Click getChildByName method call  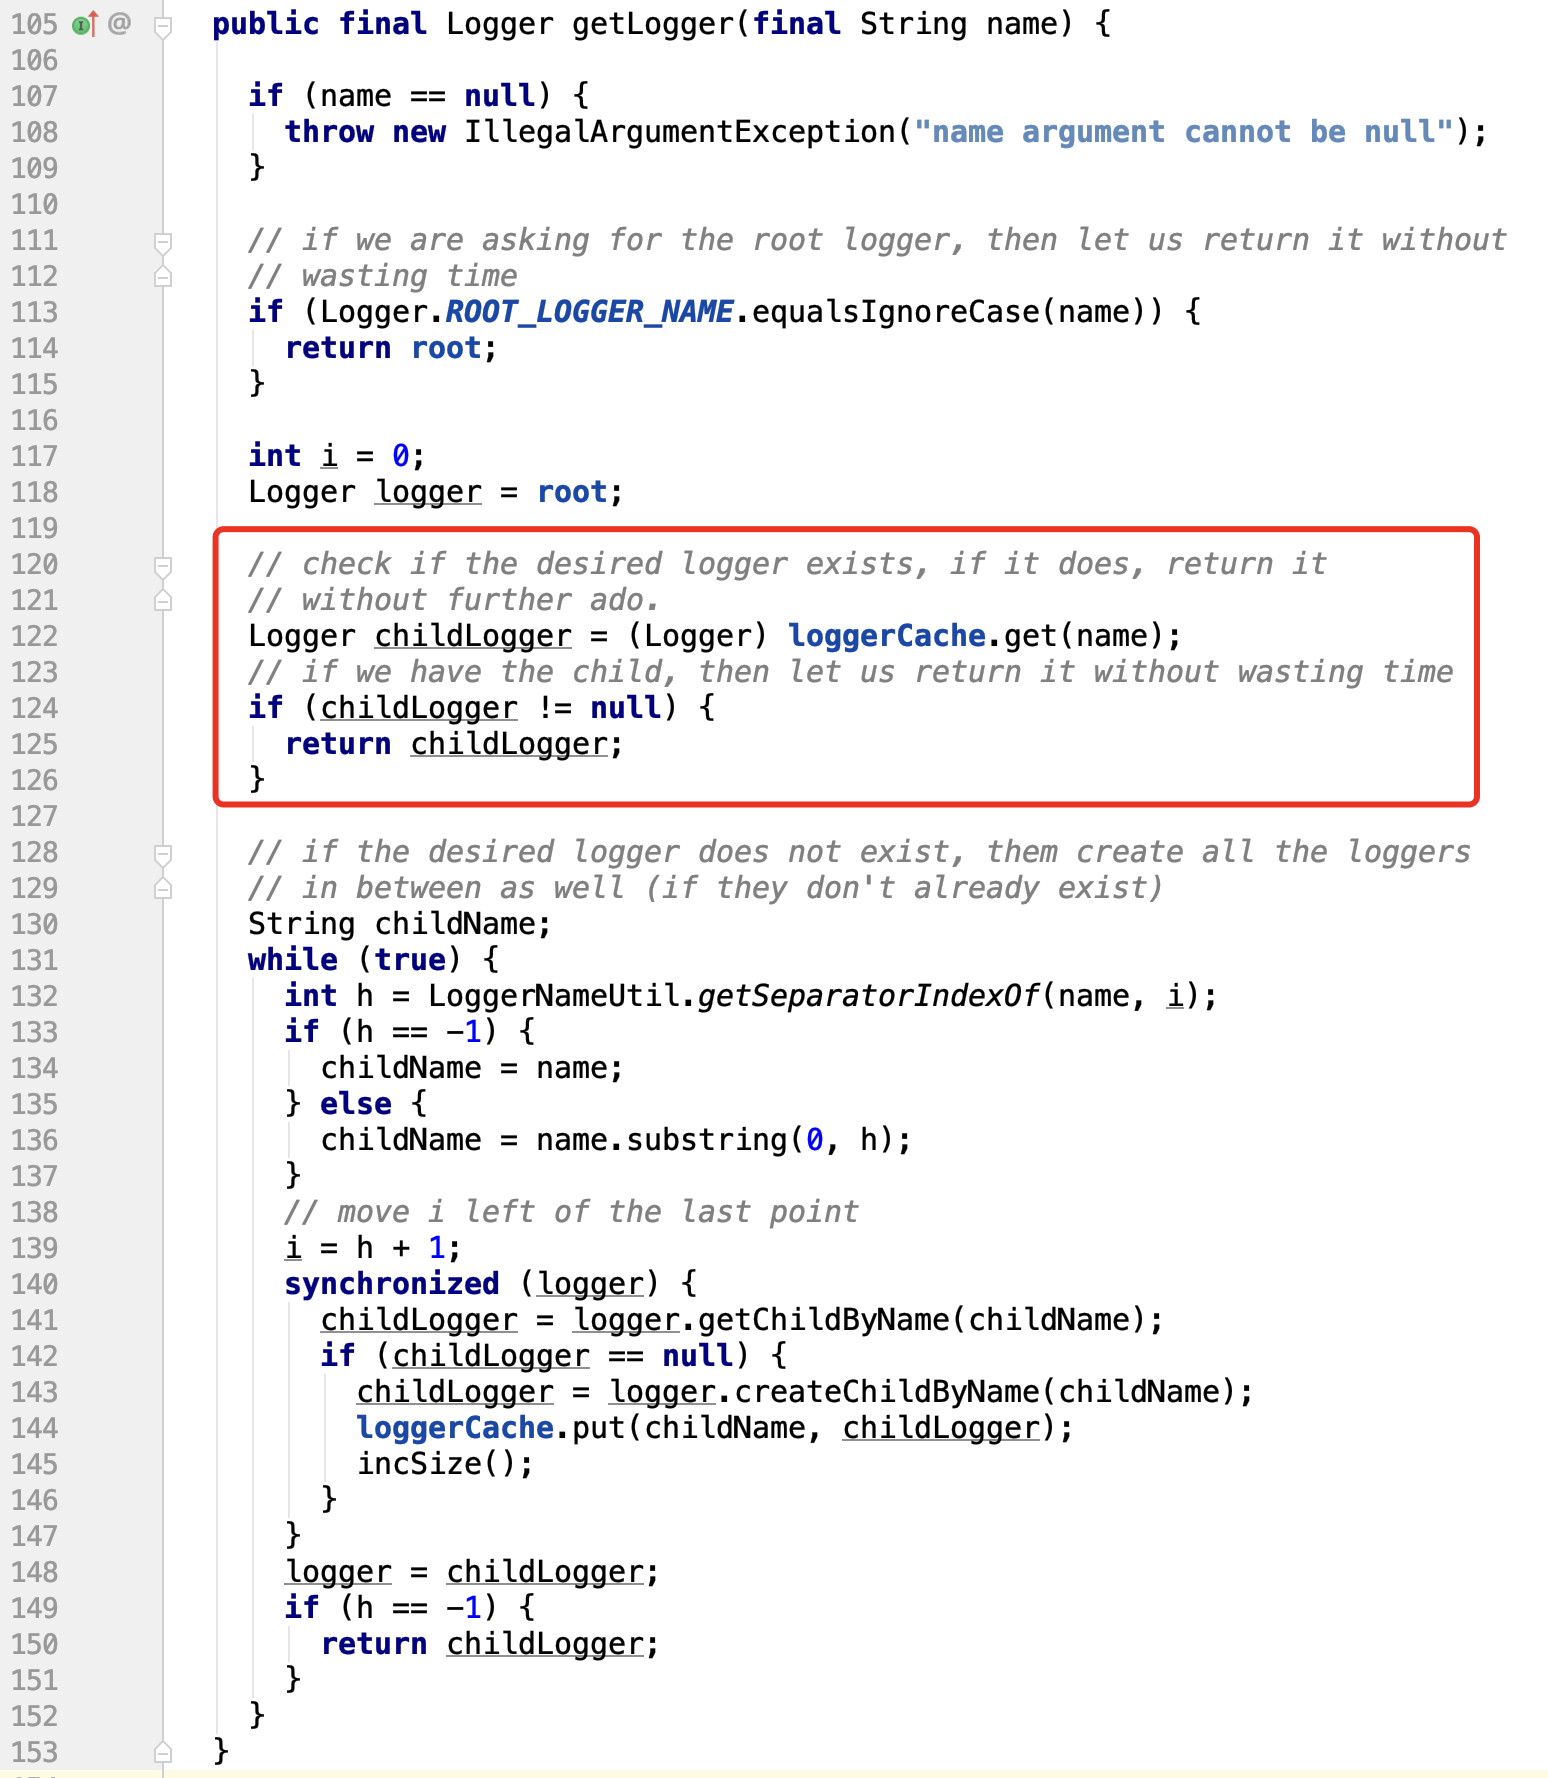point(824,1320)
